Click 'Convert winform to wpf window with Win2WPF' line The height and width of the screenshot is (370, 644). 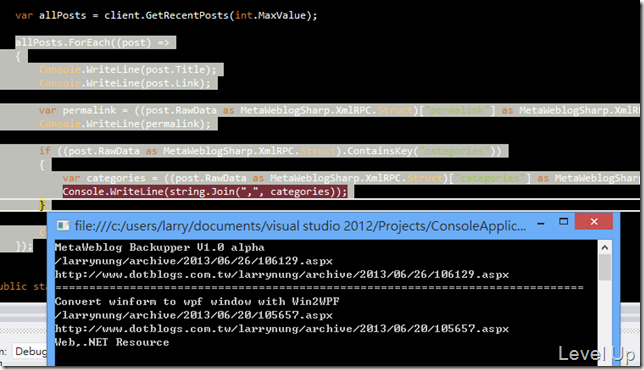pyautogui.click(x=197, y=302)
